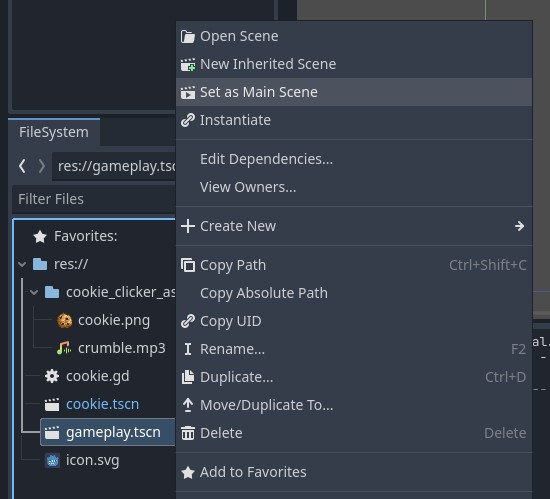Click the Open Scene folder icon
The height and width of the screenshot is (499, 550).
pyautogui.click(x=188, y=36)
